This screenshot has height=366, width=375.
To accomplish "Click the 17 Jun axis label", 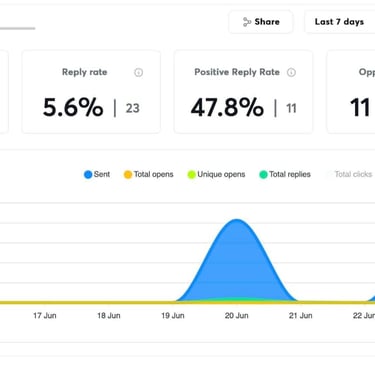I will 45,315.
